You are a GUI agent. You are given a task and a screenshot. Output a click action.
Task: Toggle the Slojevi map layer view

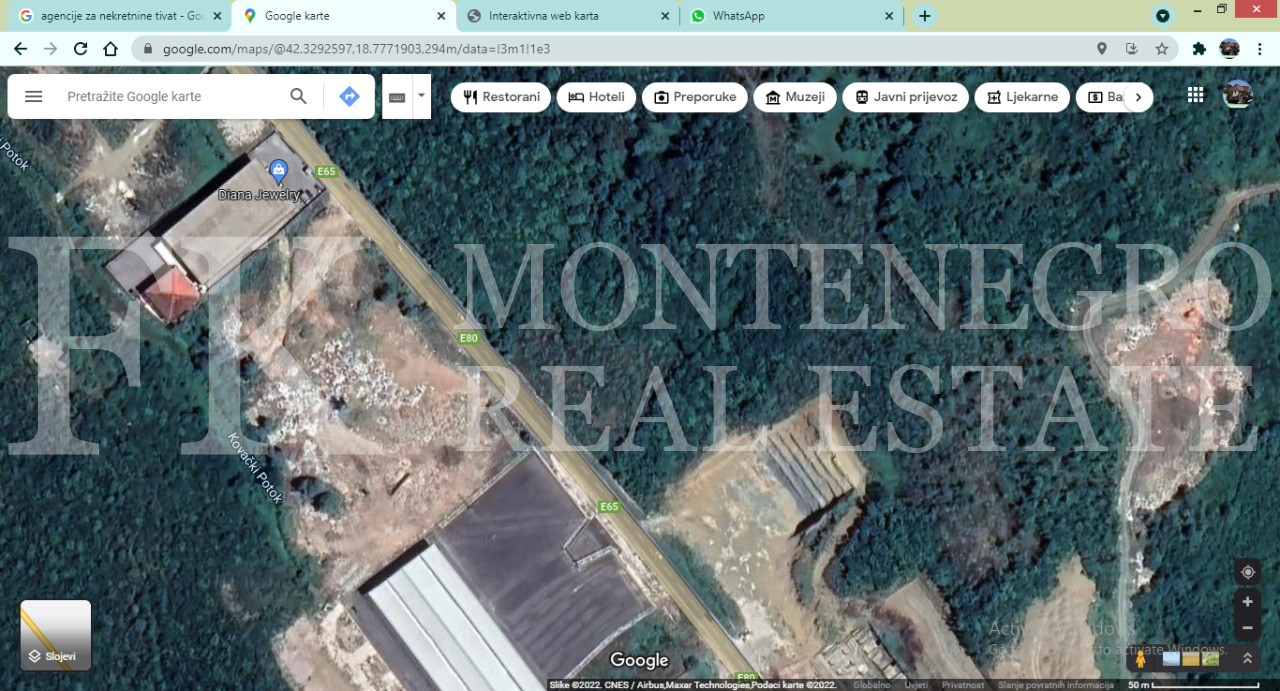[x=56, y=635]
